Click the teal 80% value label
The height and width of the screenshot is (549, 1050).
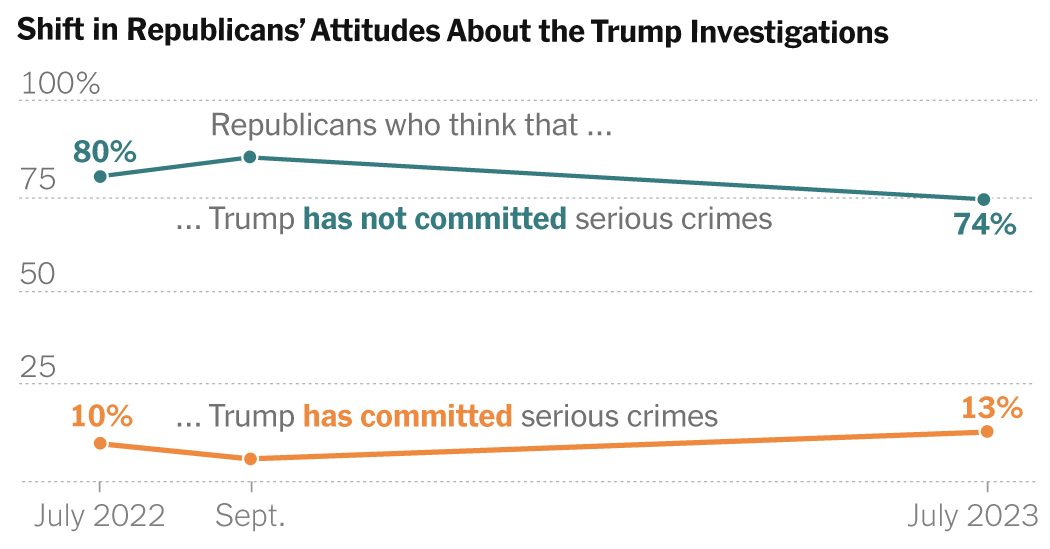click(x=104, y=152)
